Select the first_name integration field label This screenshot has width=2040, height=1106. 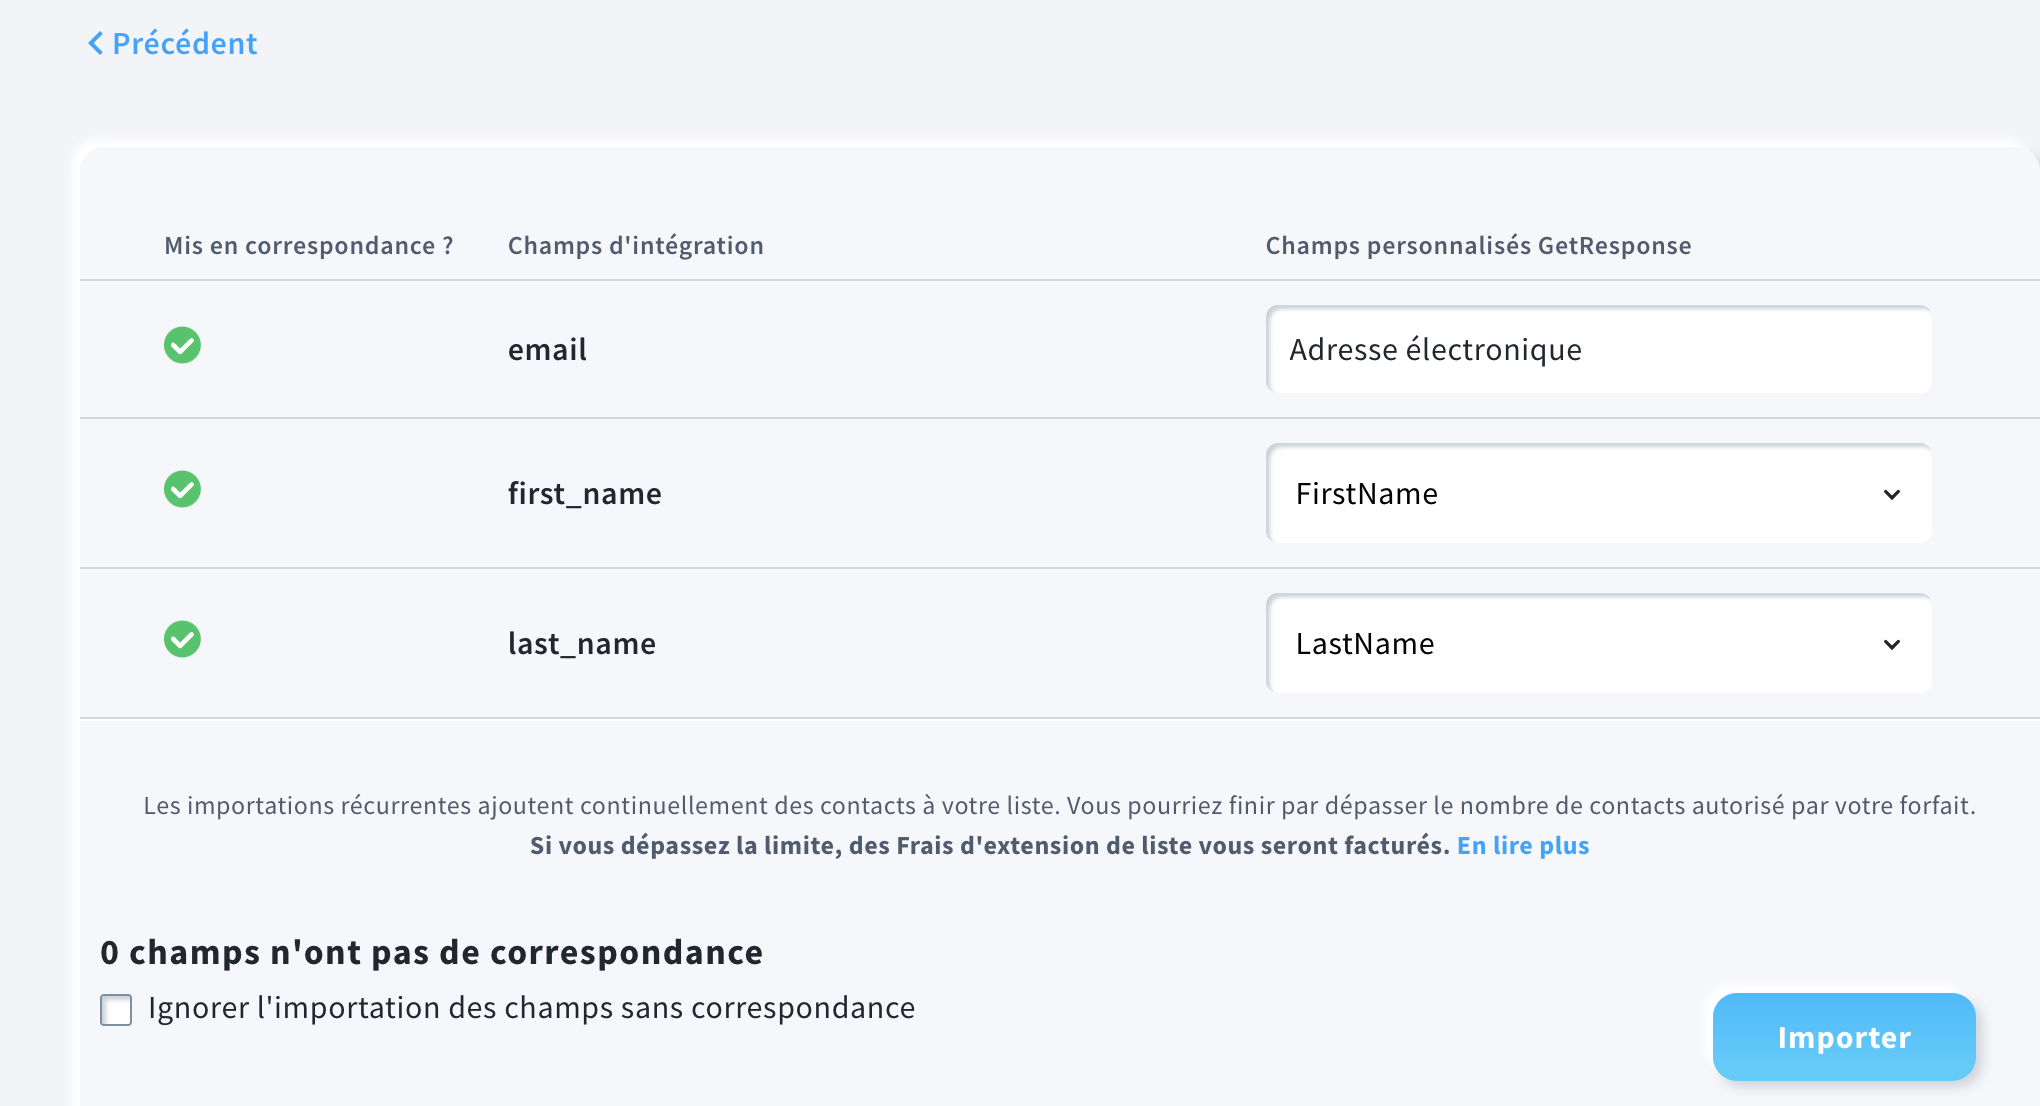click(584, 494)
